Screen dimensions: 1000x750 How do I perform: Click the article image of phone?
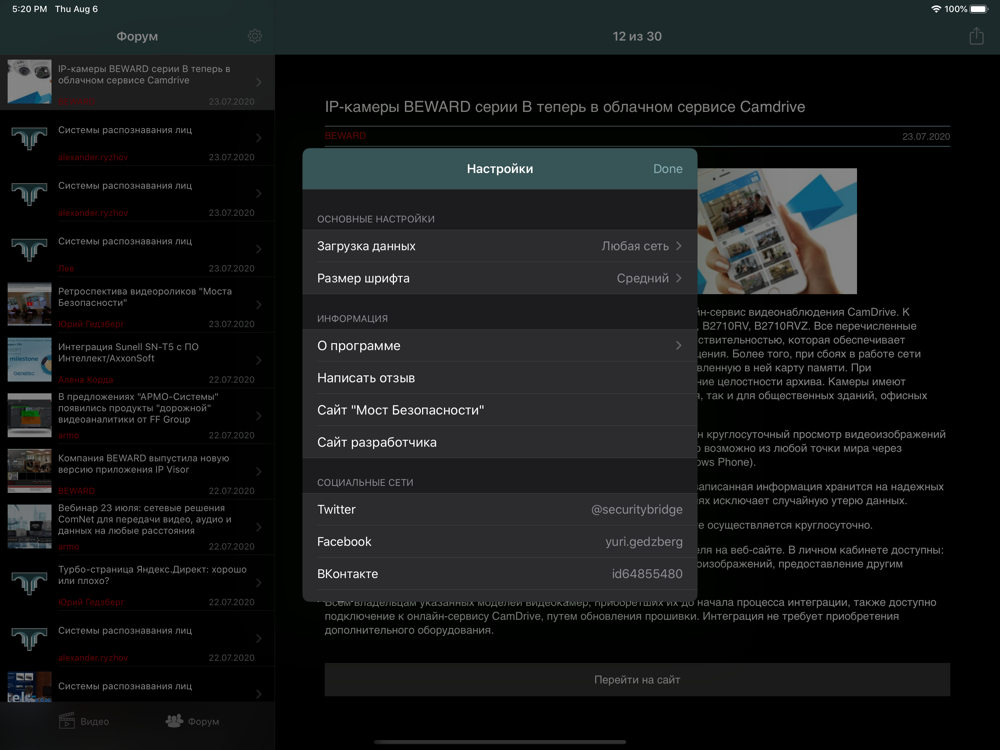tap(777, 231)
